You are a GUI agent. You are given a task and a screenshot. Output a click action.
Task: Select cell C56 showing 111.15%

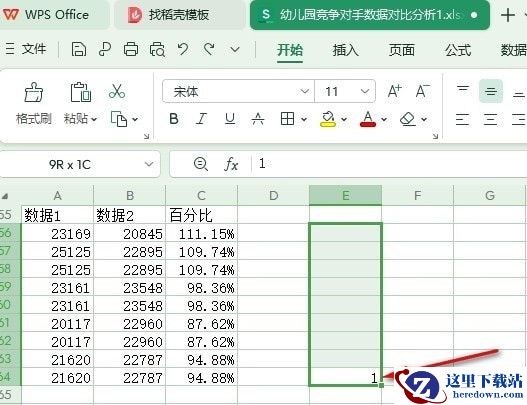[201, 234]
